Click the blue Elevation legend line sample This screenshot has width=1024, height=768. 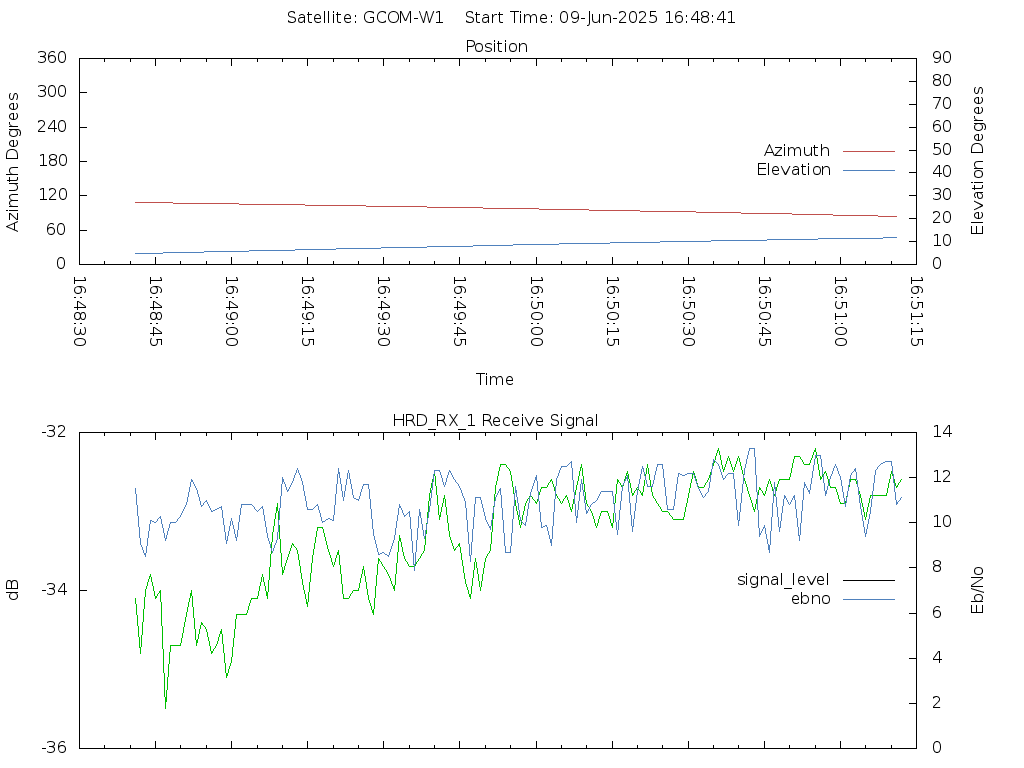869,170
